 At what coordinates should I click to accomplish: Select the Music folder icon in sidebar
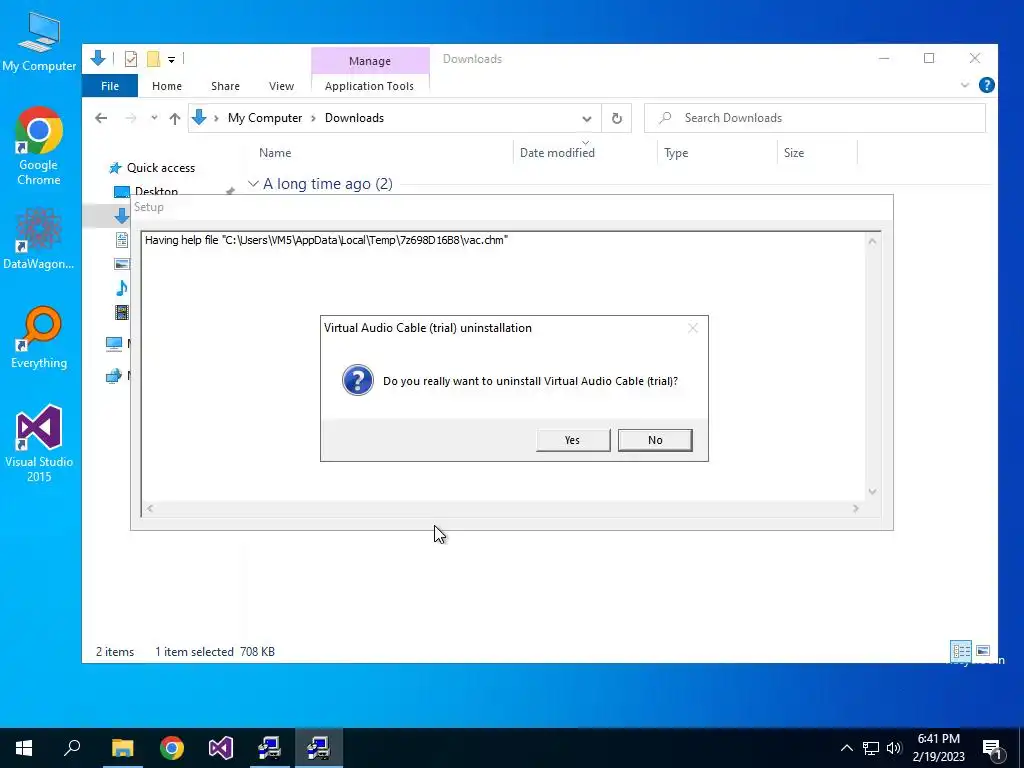[121, 288]
